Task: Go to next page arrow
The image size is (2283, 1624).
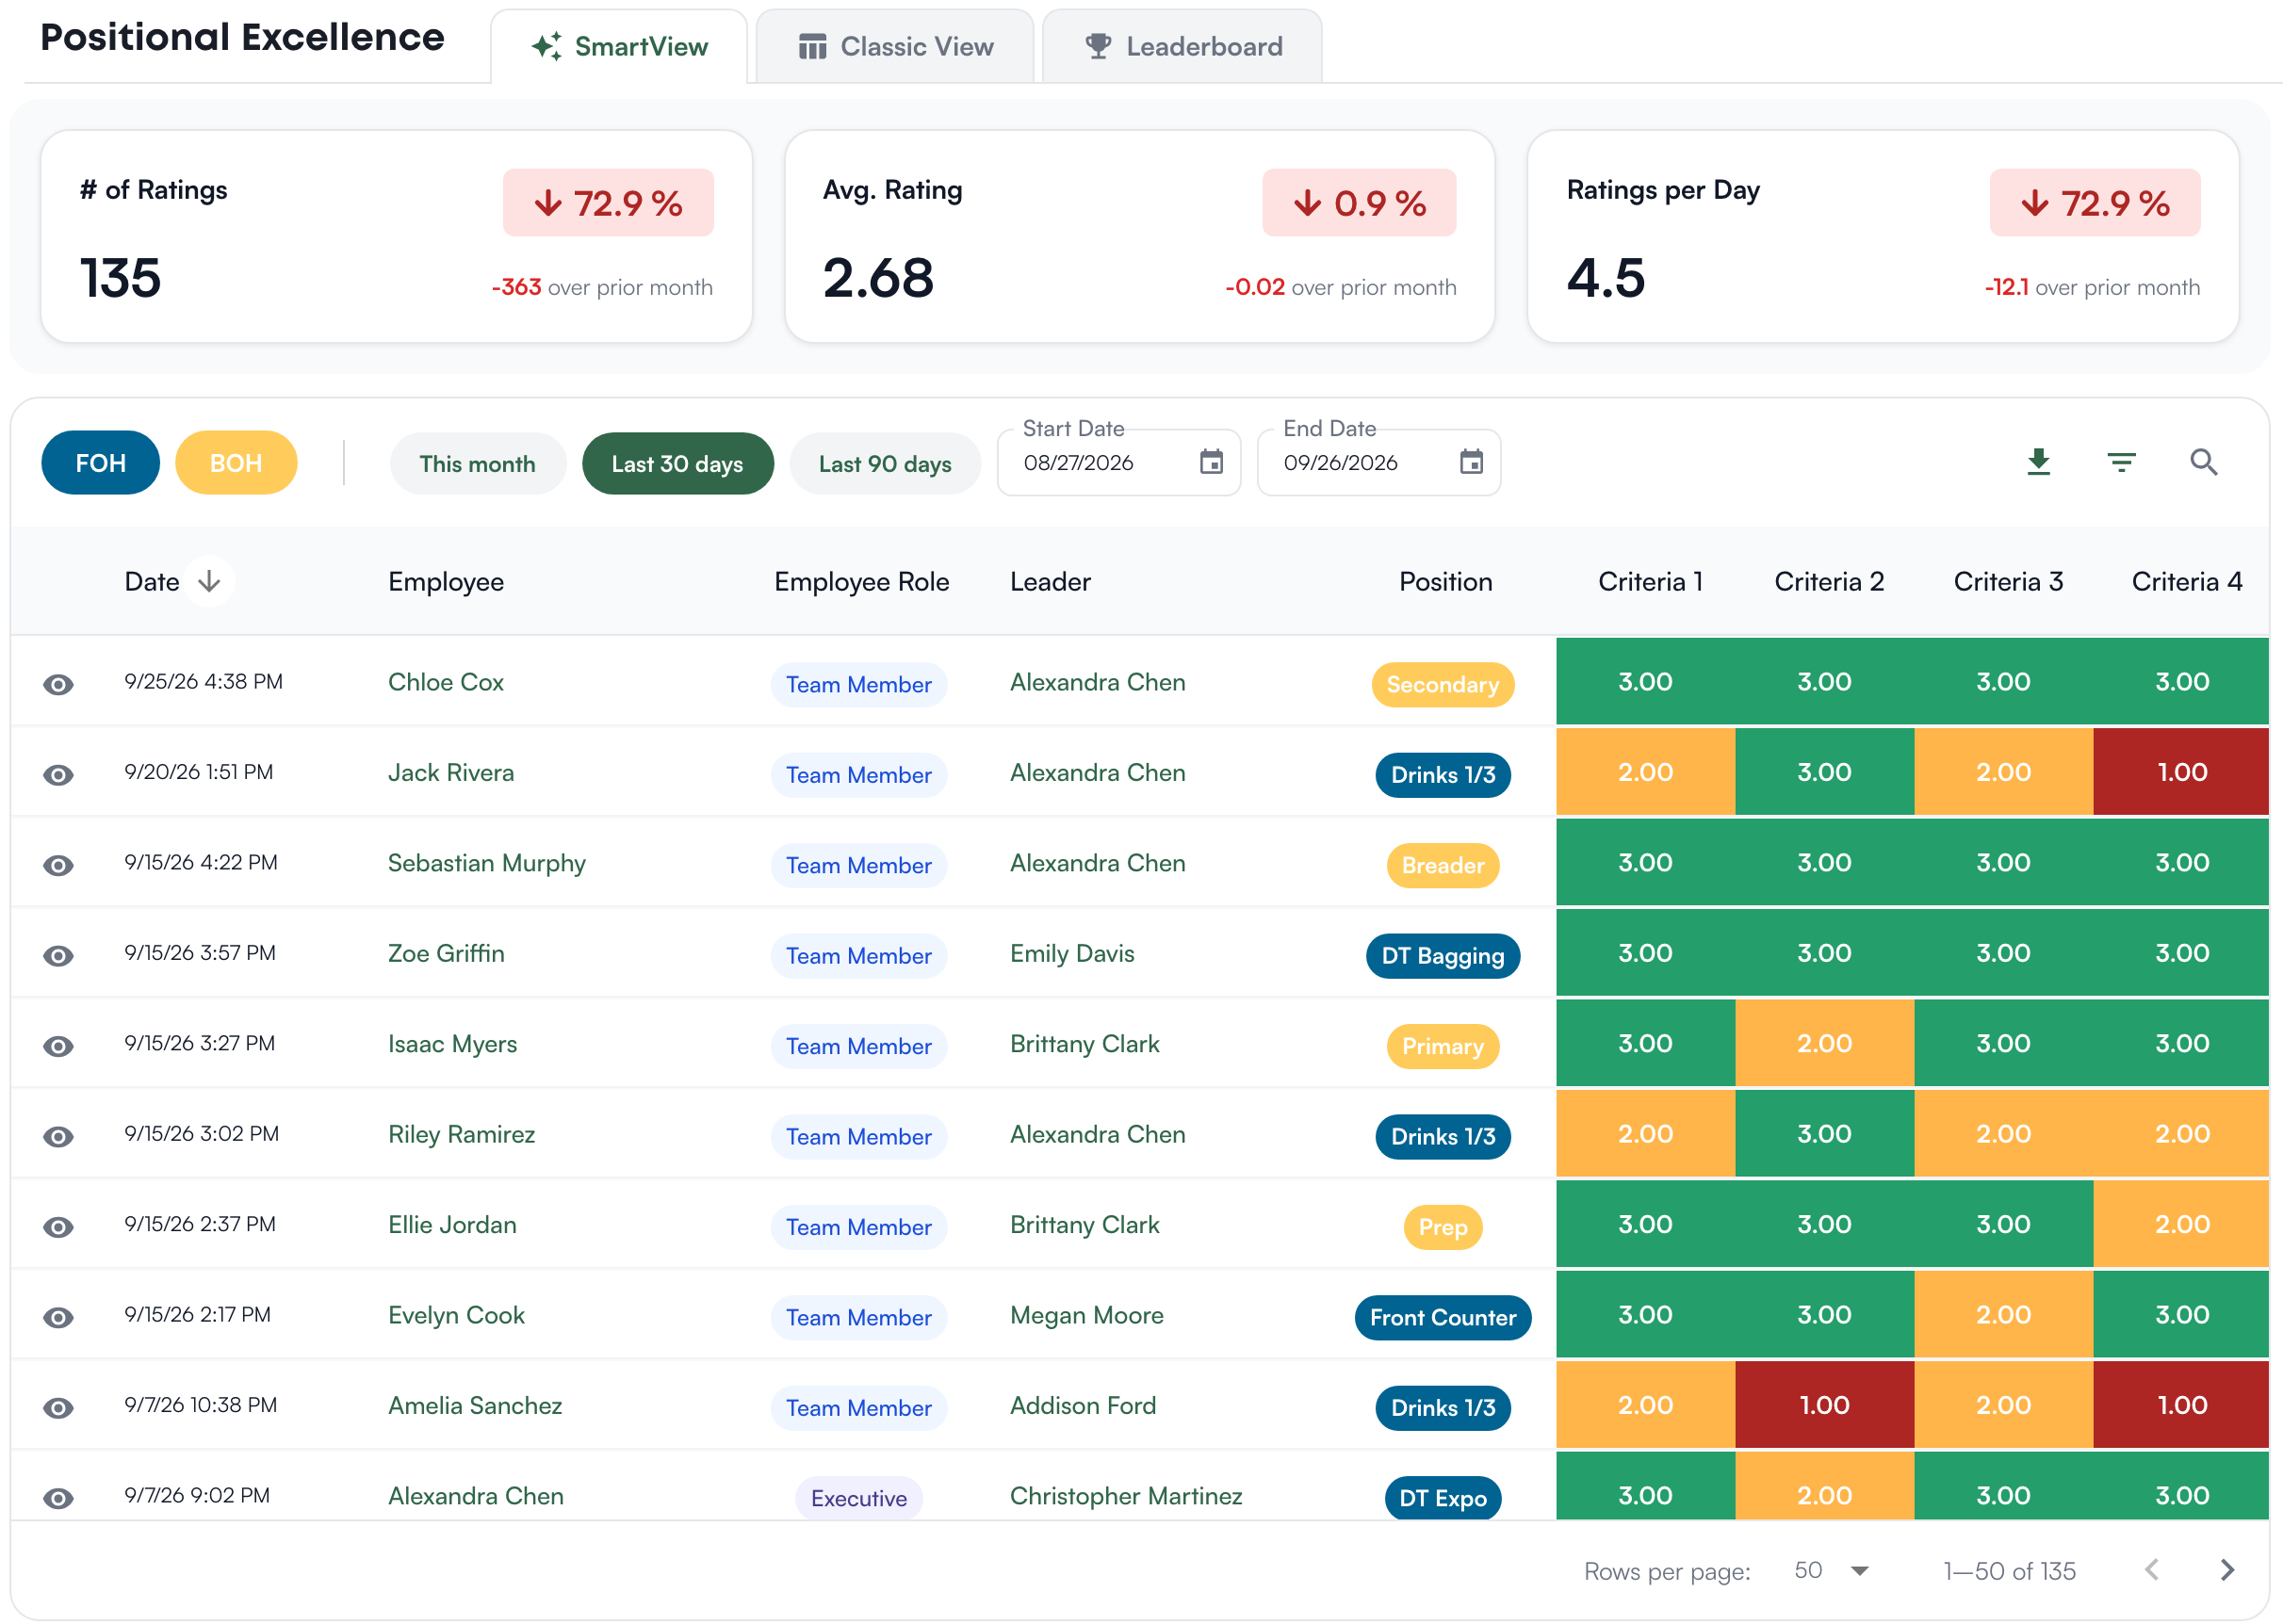Action: (2227, 1570)
